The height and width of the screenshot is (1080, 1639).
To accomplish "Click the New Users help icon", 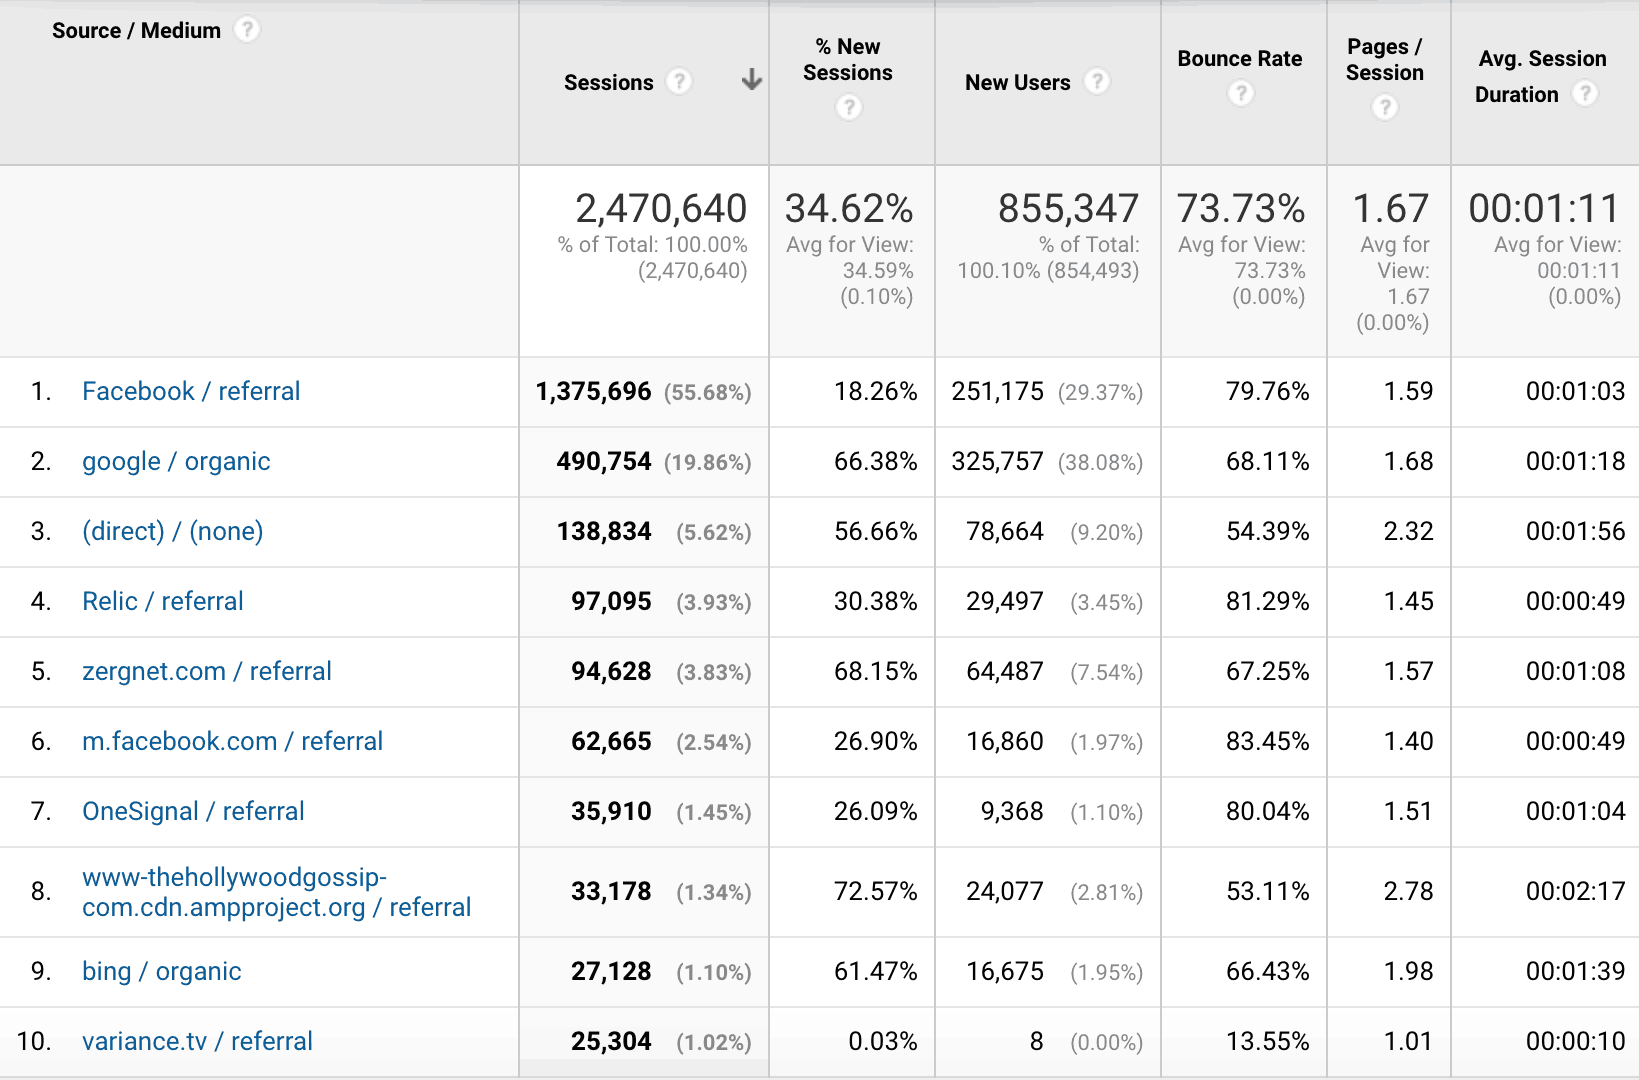I will click(x=1097, y=82).
